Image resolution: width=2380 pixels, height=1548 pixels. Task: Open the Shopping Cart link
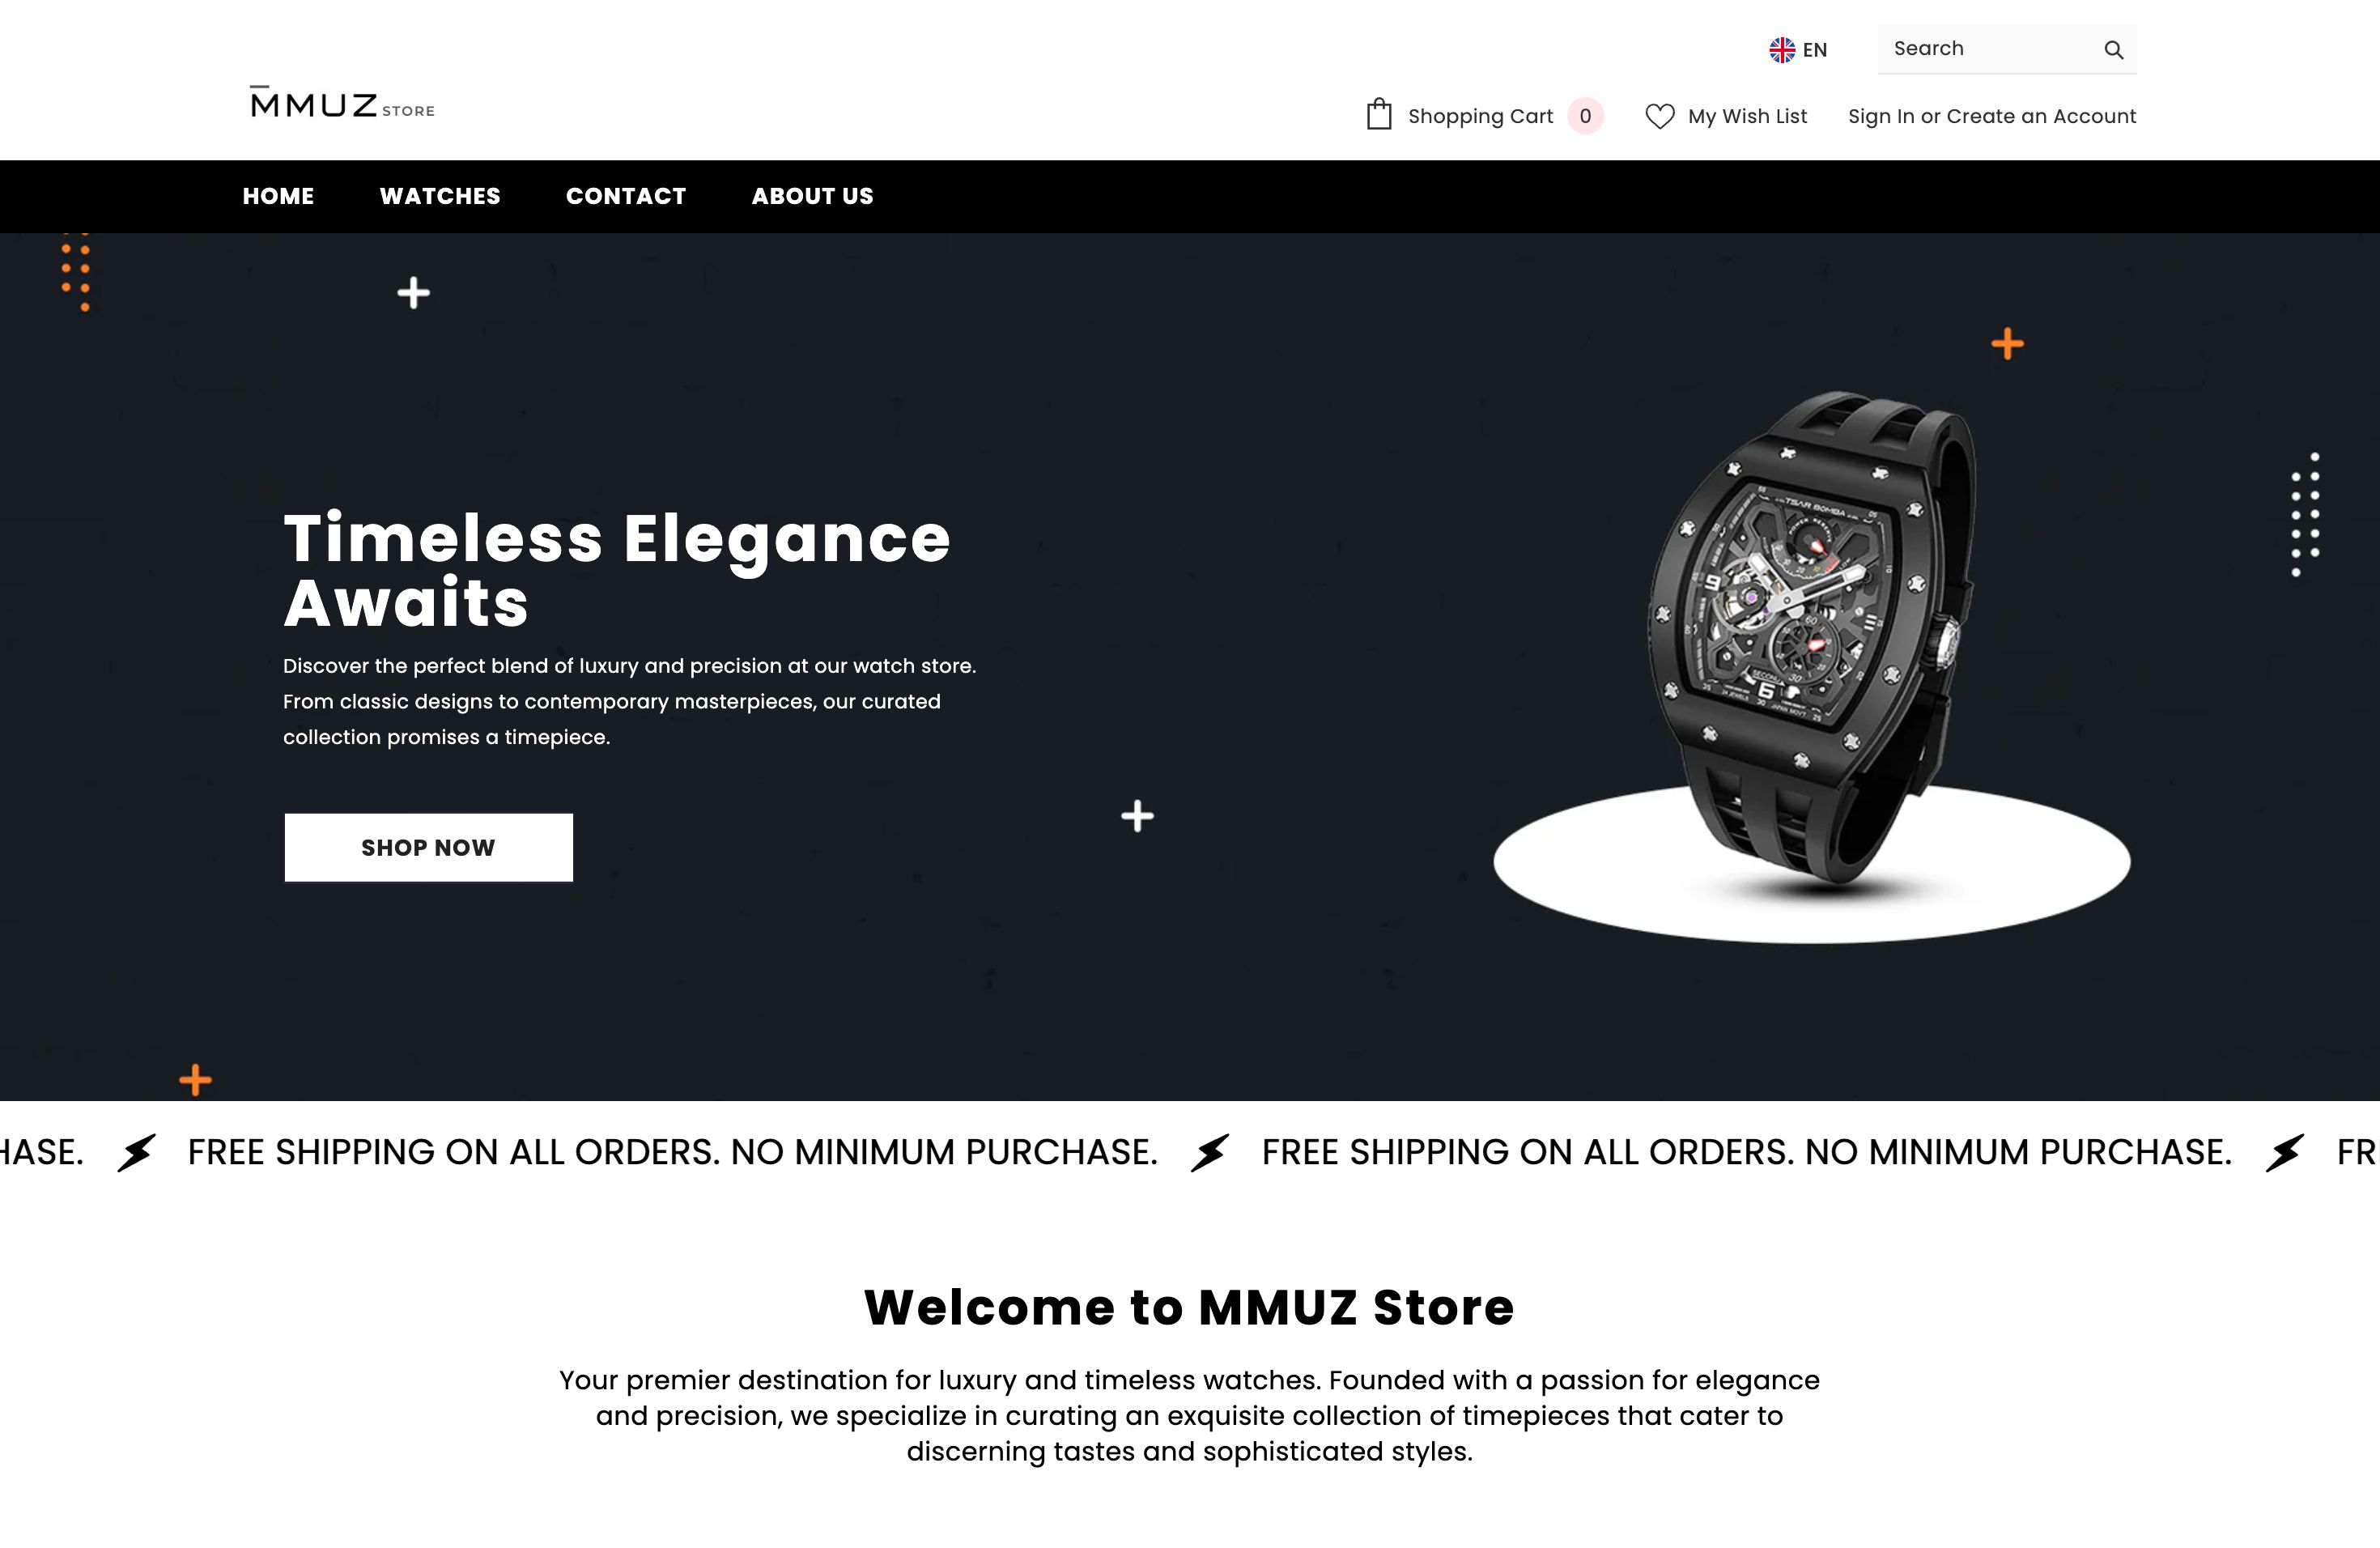[x=1480, y=116]
